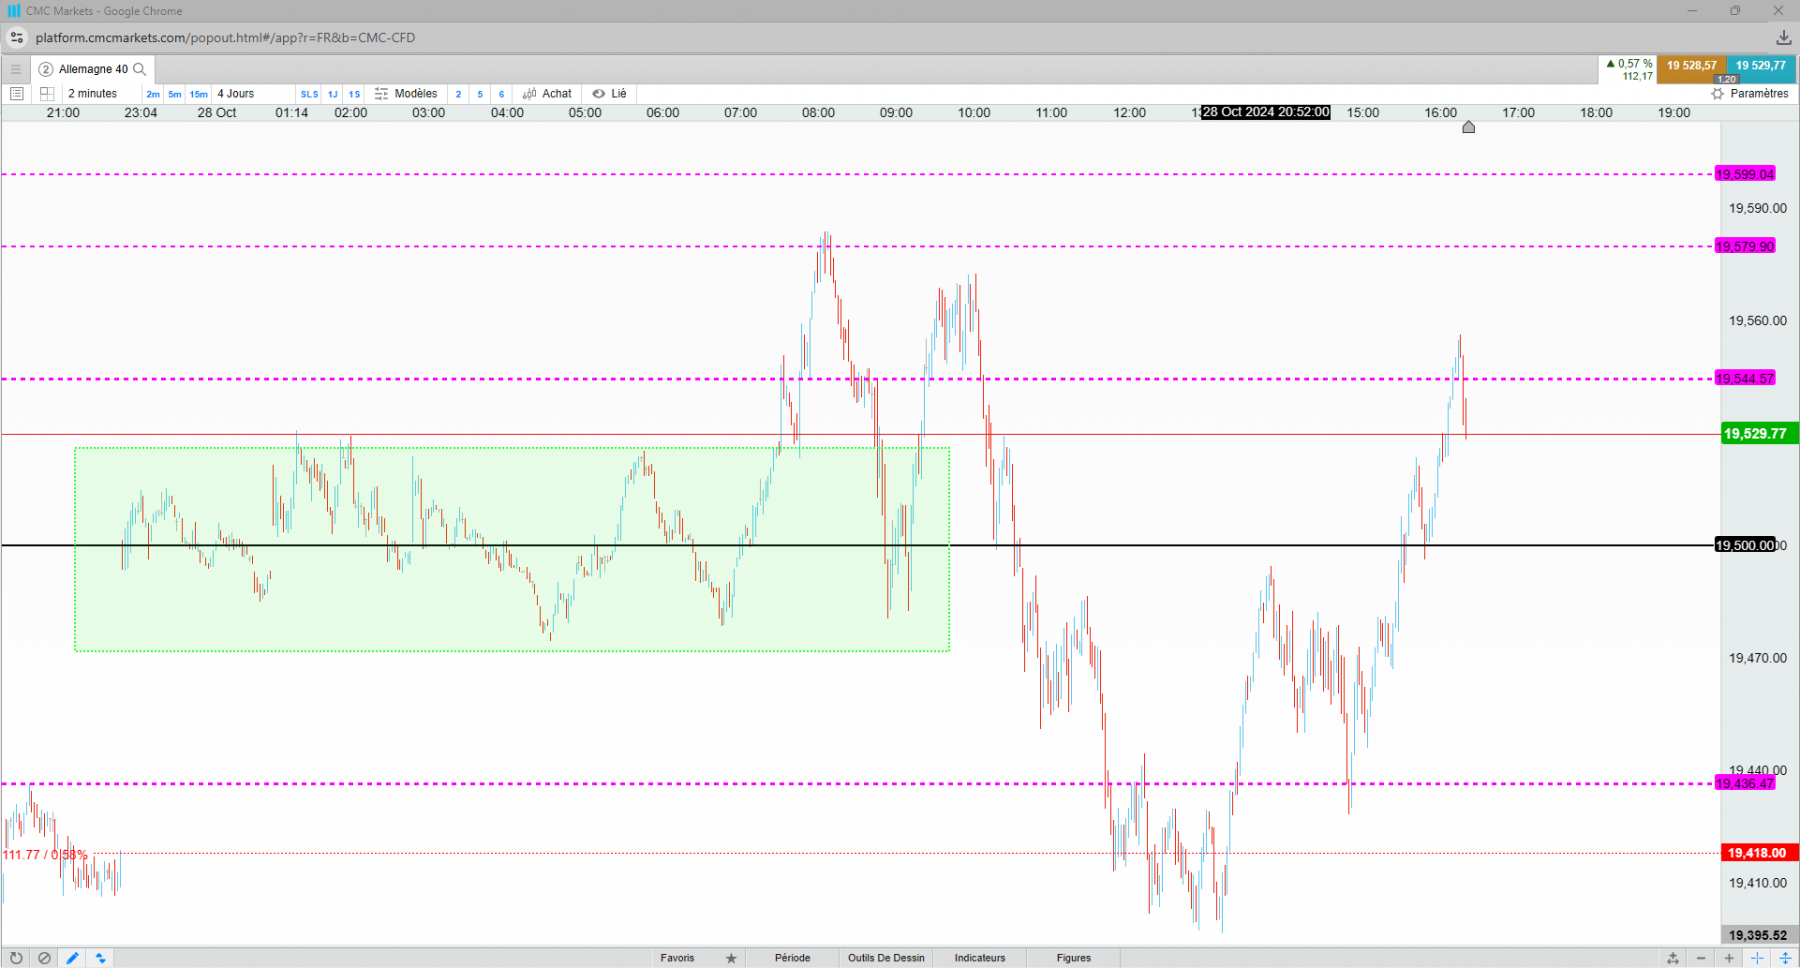
Task: Click the Chrome site information icon
Action: click(16, 38)
